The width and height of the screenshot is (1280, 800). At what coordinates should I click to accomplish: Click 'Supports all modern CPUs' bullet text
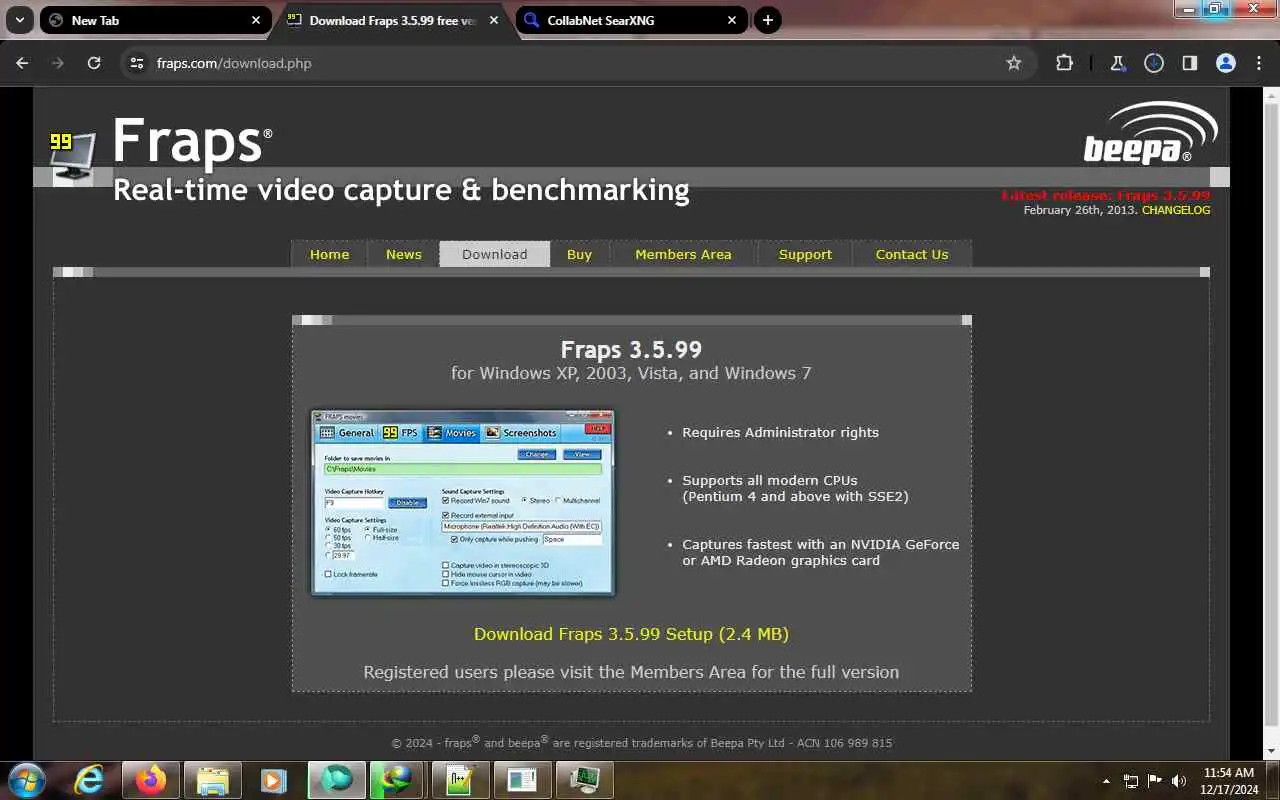[x=770, y=480]
